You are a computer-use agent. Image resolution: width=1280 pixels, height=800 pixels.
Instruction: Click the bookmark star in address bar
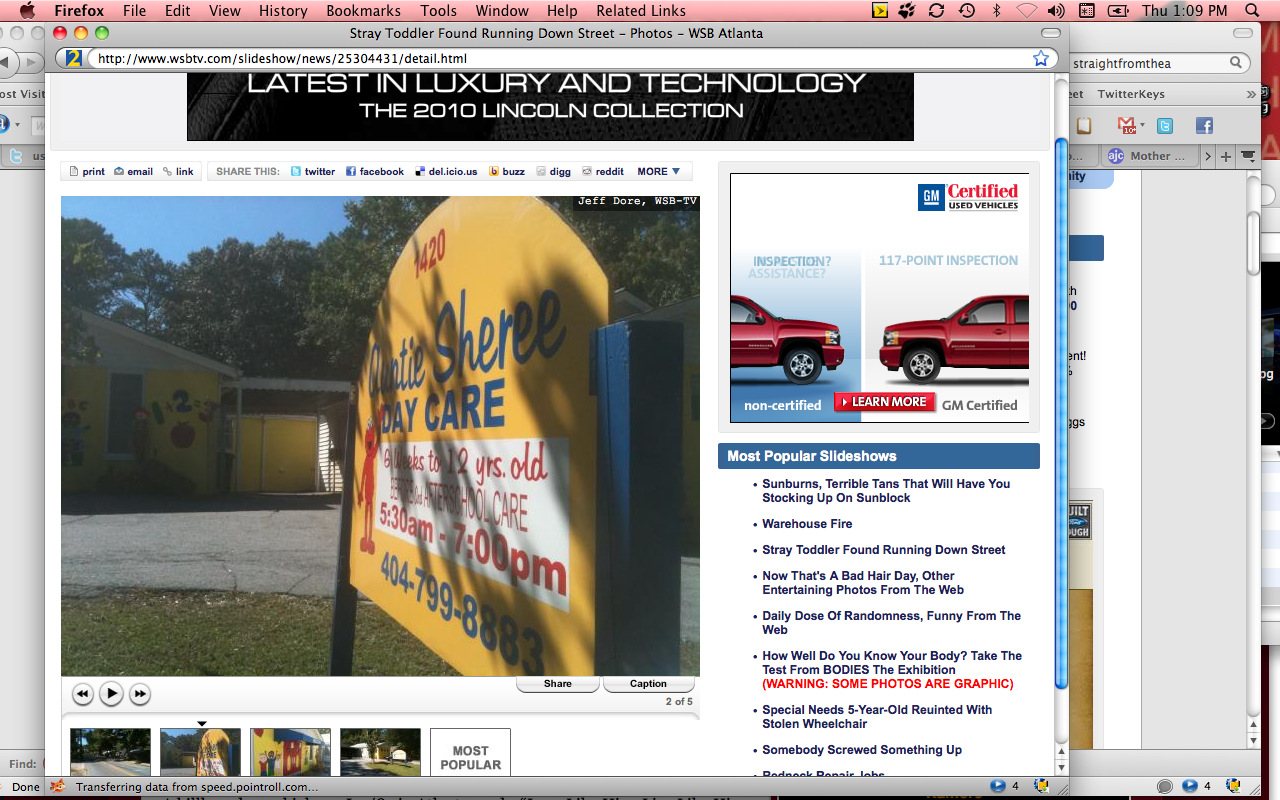1041,59
